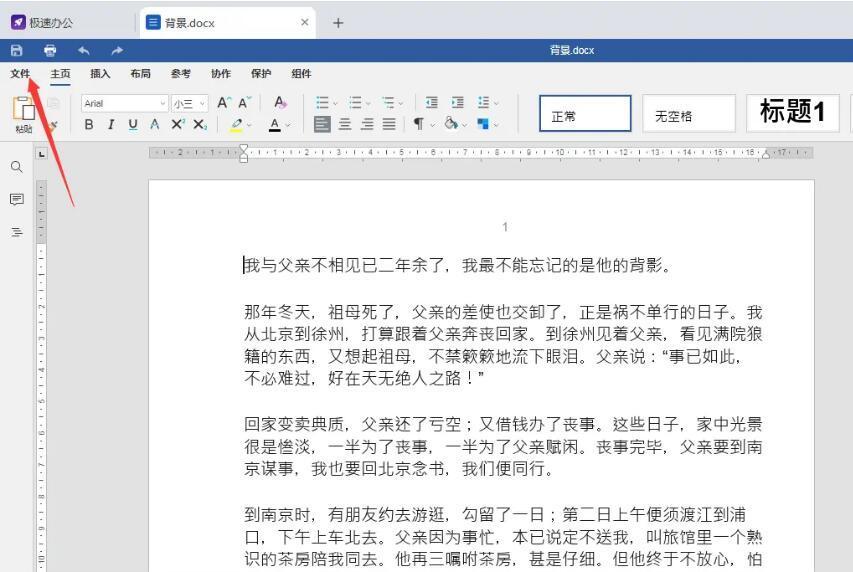The height and width of the screenshot is (572, 853).
Task: Click the Save icon in the title bar
Action: [16, 51]
